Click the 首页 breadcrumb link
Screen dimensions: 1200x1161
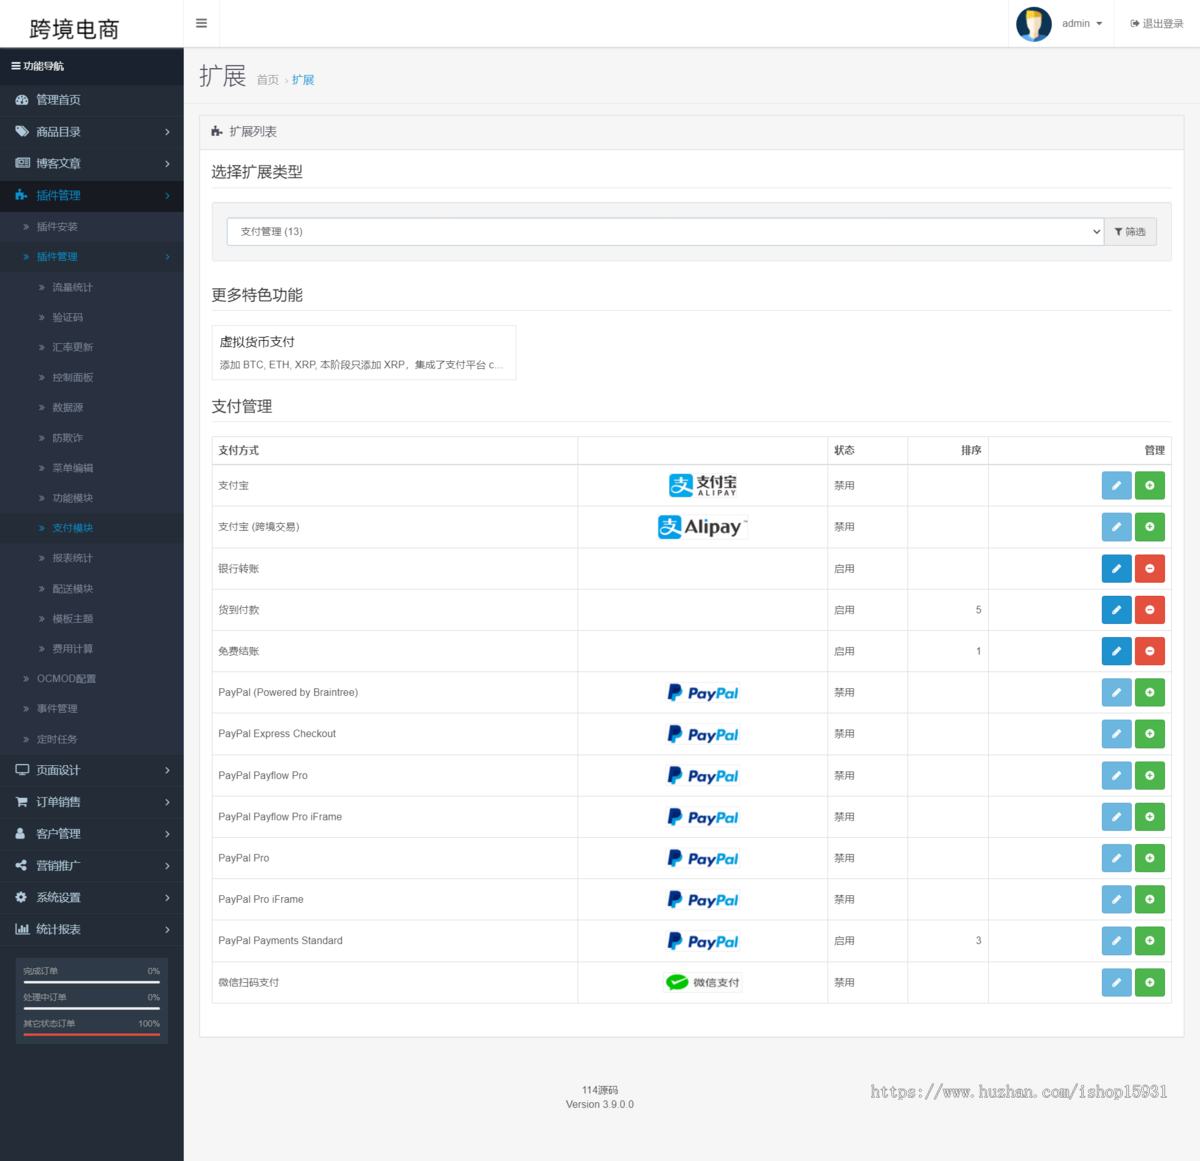tap(268, 80)
